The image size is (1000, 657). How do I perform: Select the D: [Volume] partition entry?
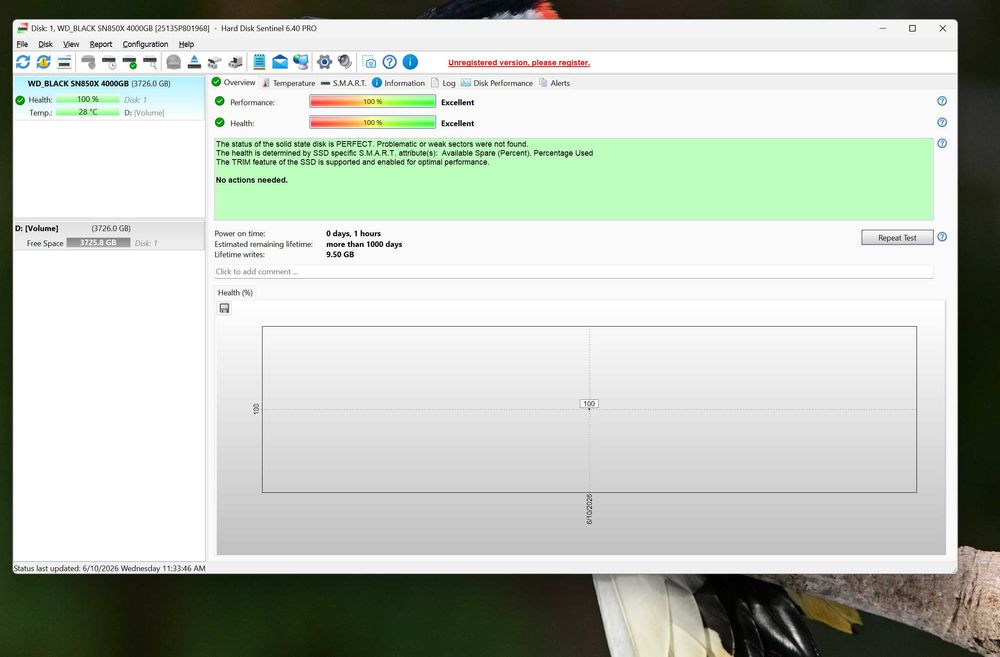tap(108, 235)
